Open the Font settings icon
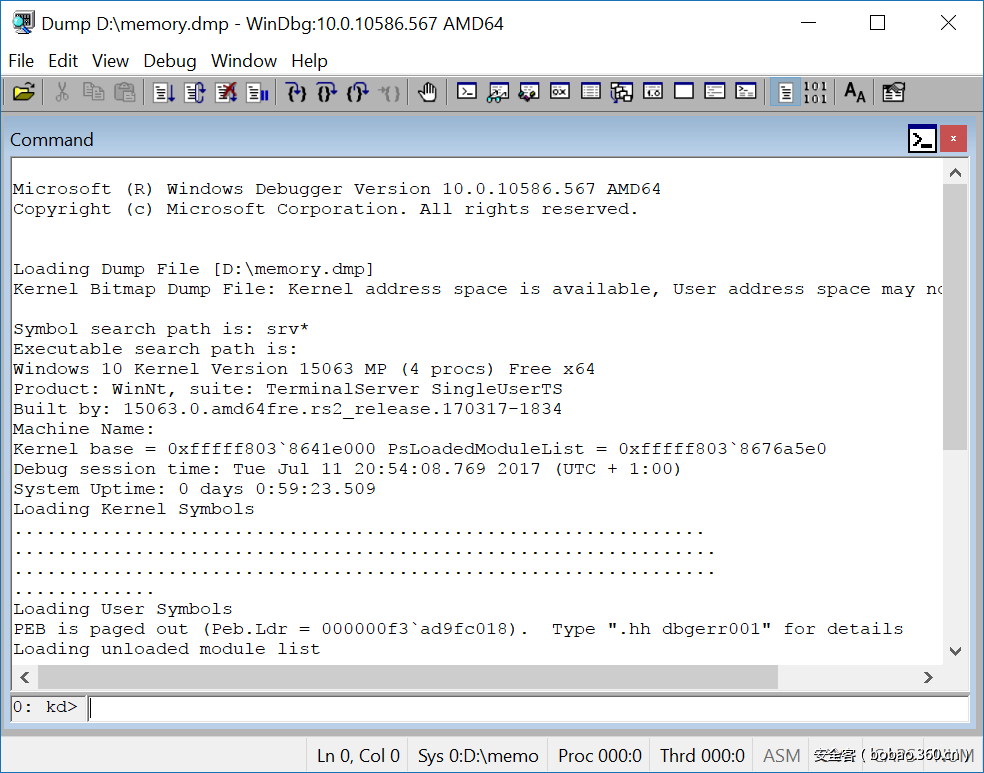984x773 pixels. tap(854, 92)
